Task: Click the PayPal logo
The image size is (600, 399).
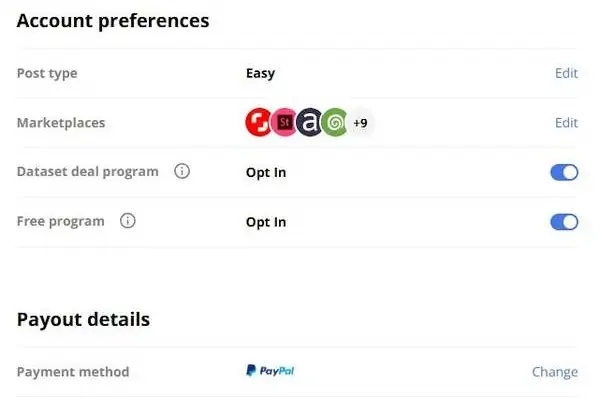Action: pos(270,371)
